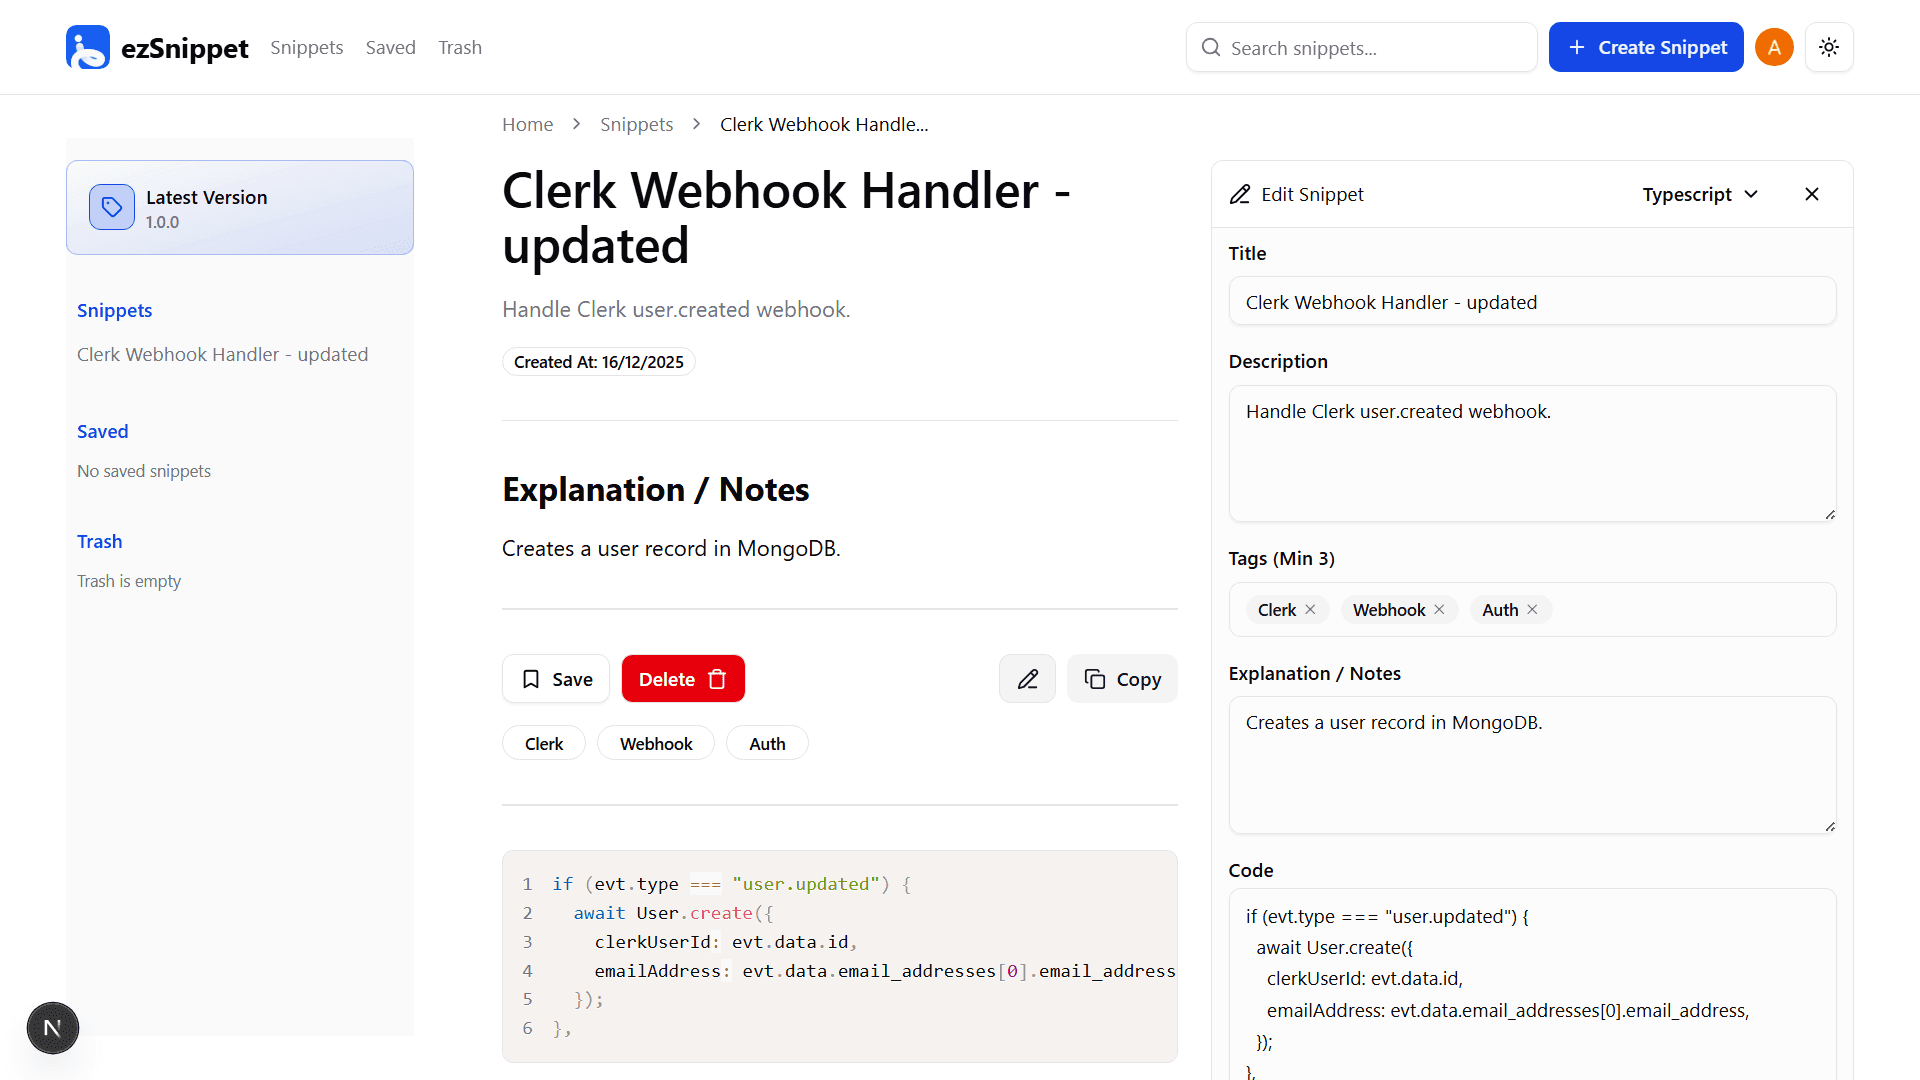Screen dimensions: 1920x1080
Task: Click the ezSnippet logo icon
Action: 88,47
